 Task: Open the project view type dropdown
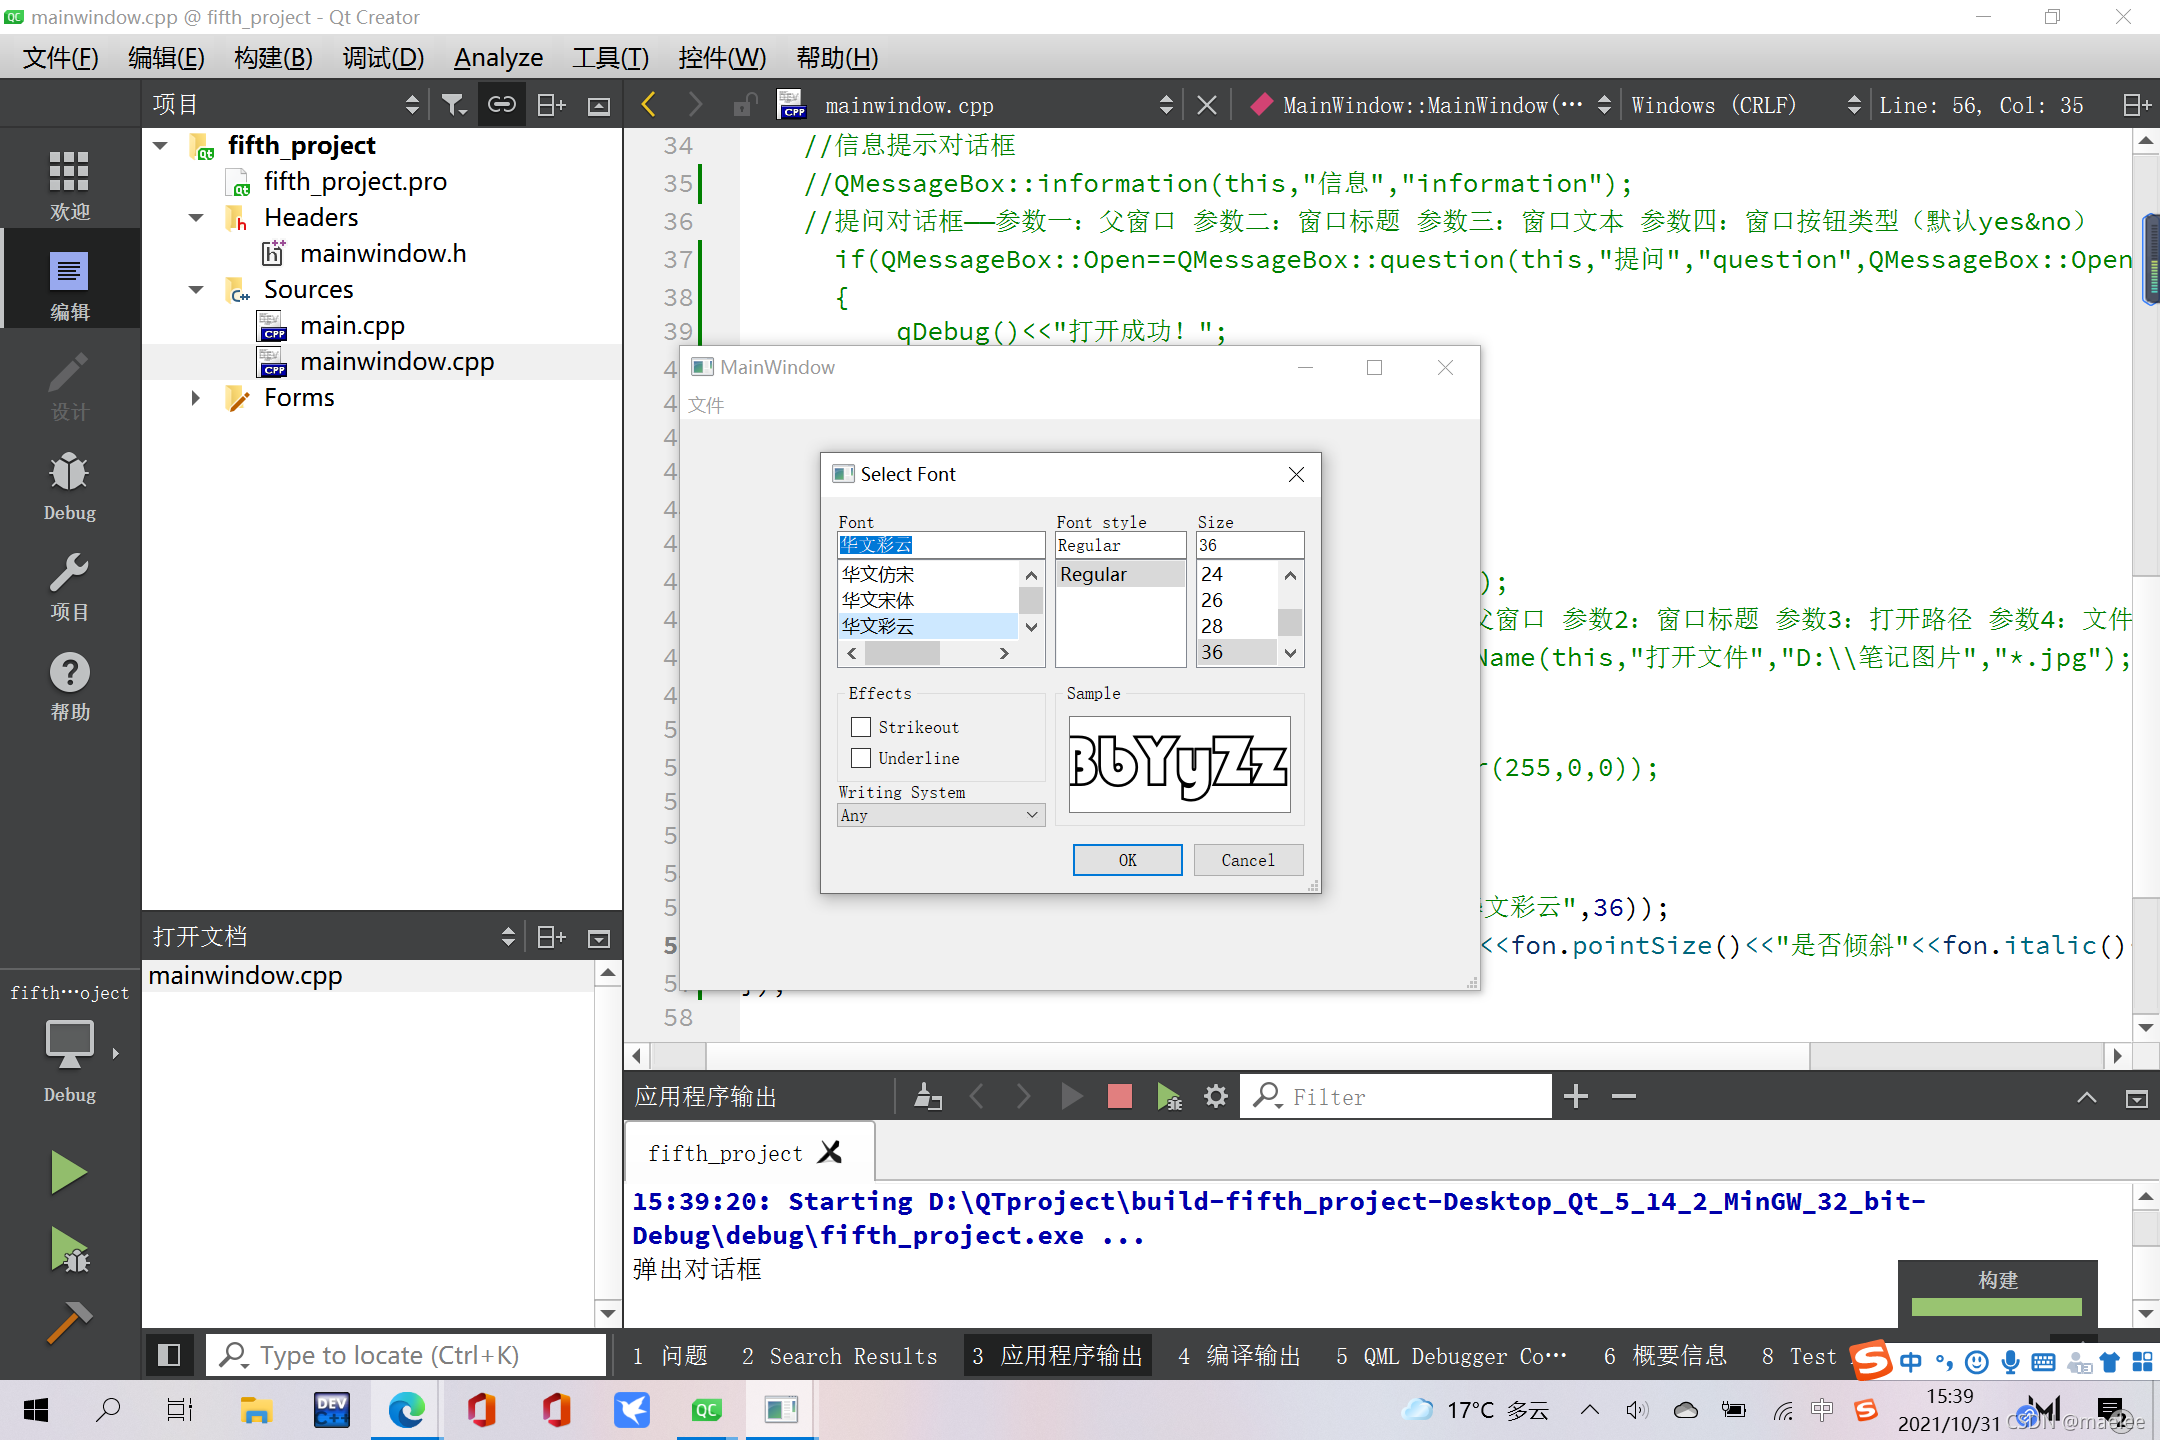coord(286,104)
